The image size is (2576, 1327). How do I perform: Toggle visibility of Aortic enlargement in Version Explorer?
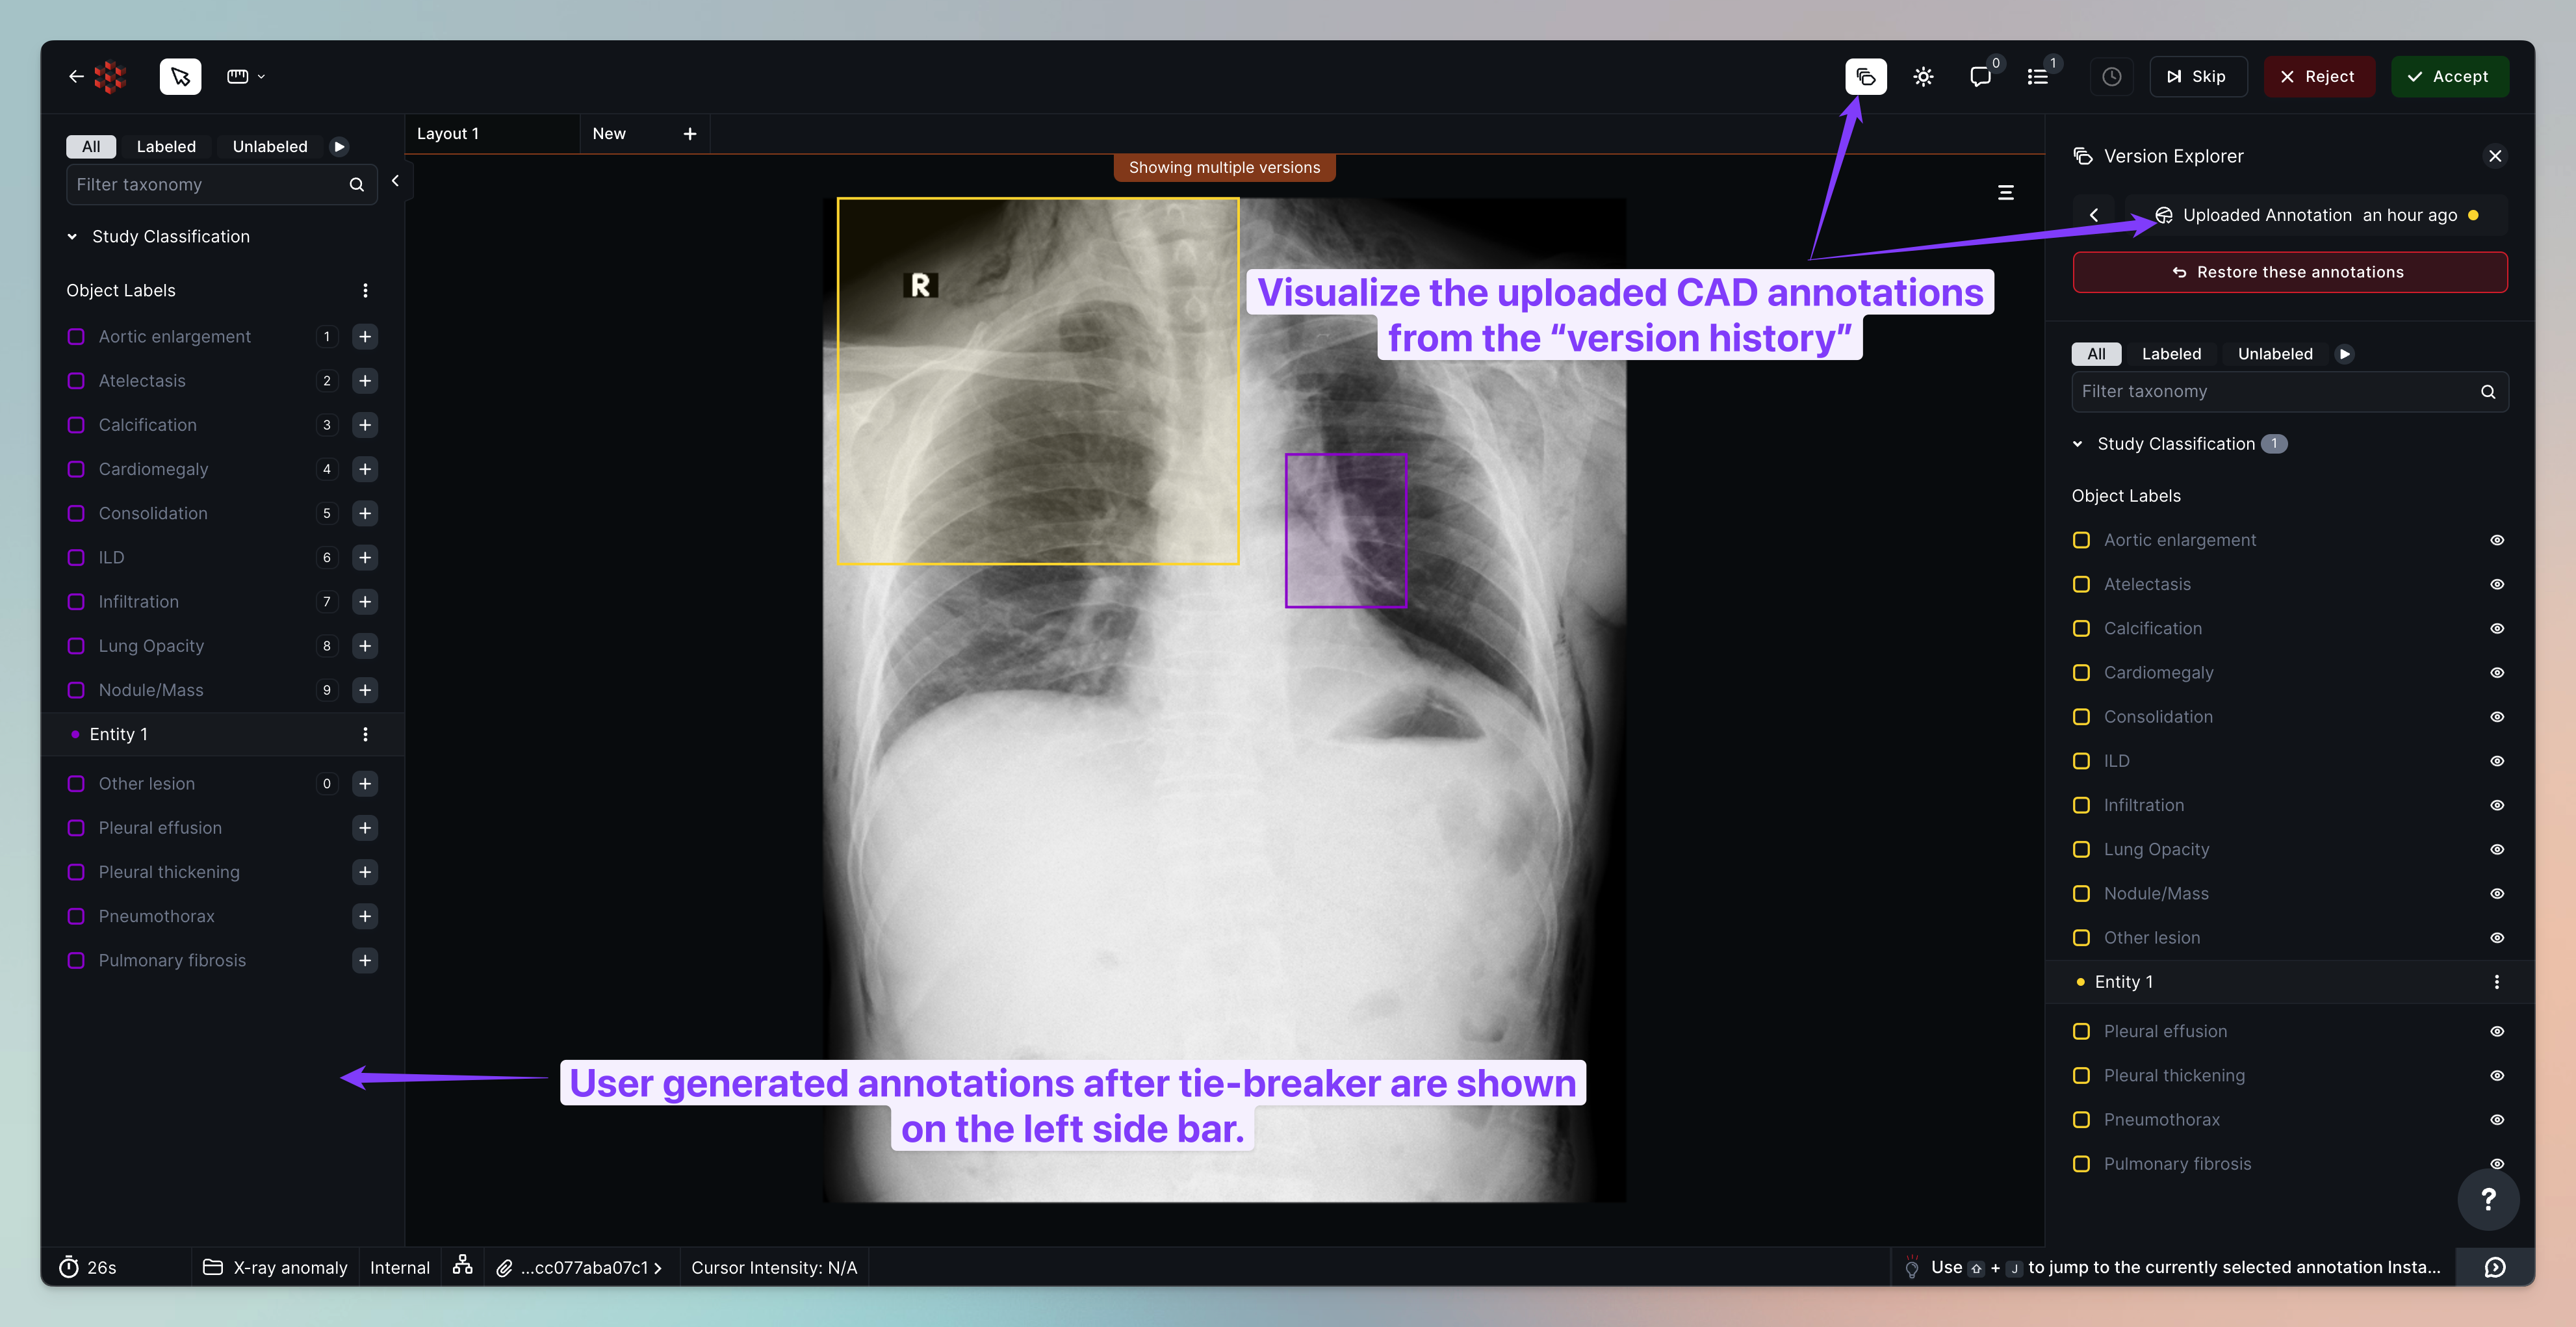coord(2496,540)
